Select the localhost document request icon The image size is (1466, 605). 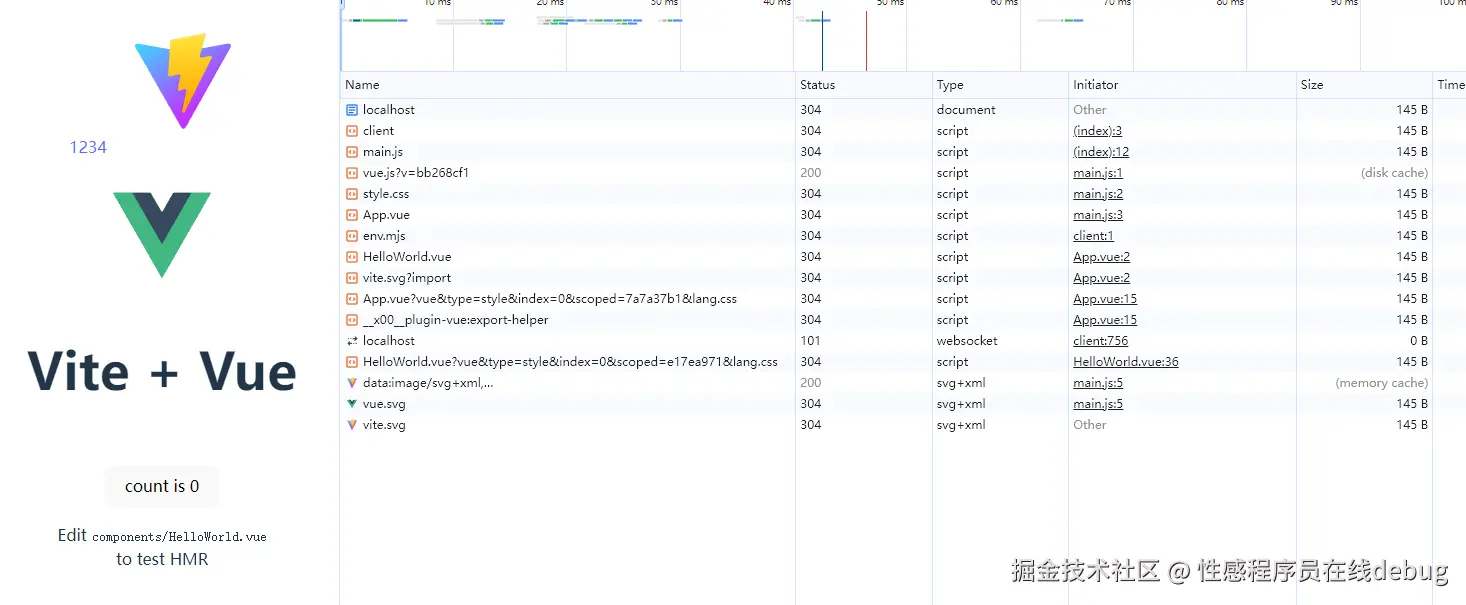coord(352,110)
